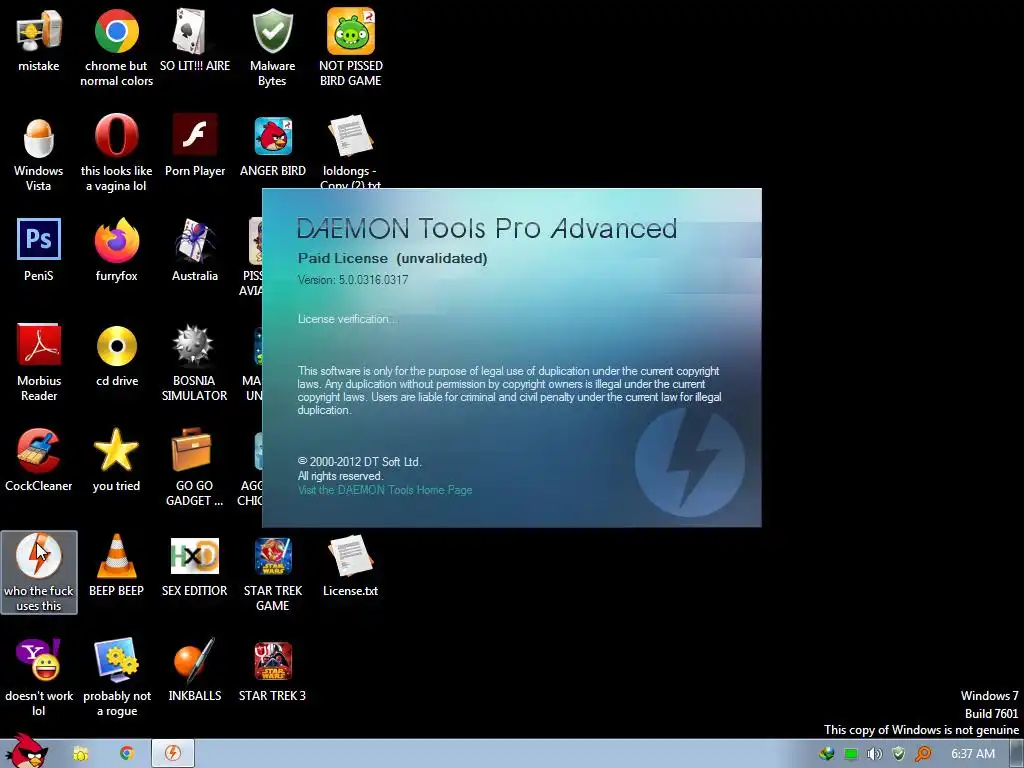The height and width of the screenshot is (768, 1024).
Task: Open the green shield security tray icon
Action: click(899, 754)
